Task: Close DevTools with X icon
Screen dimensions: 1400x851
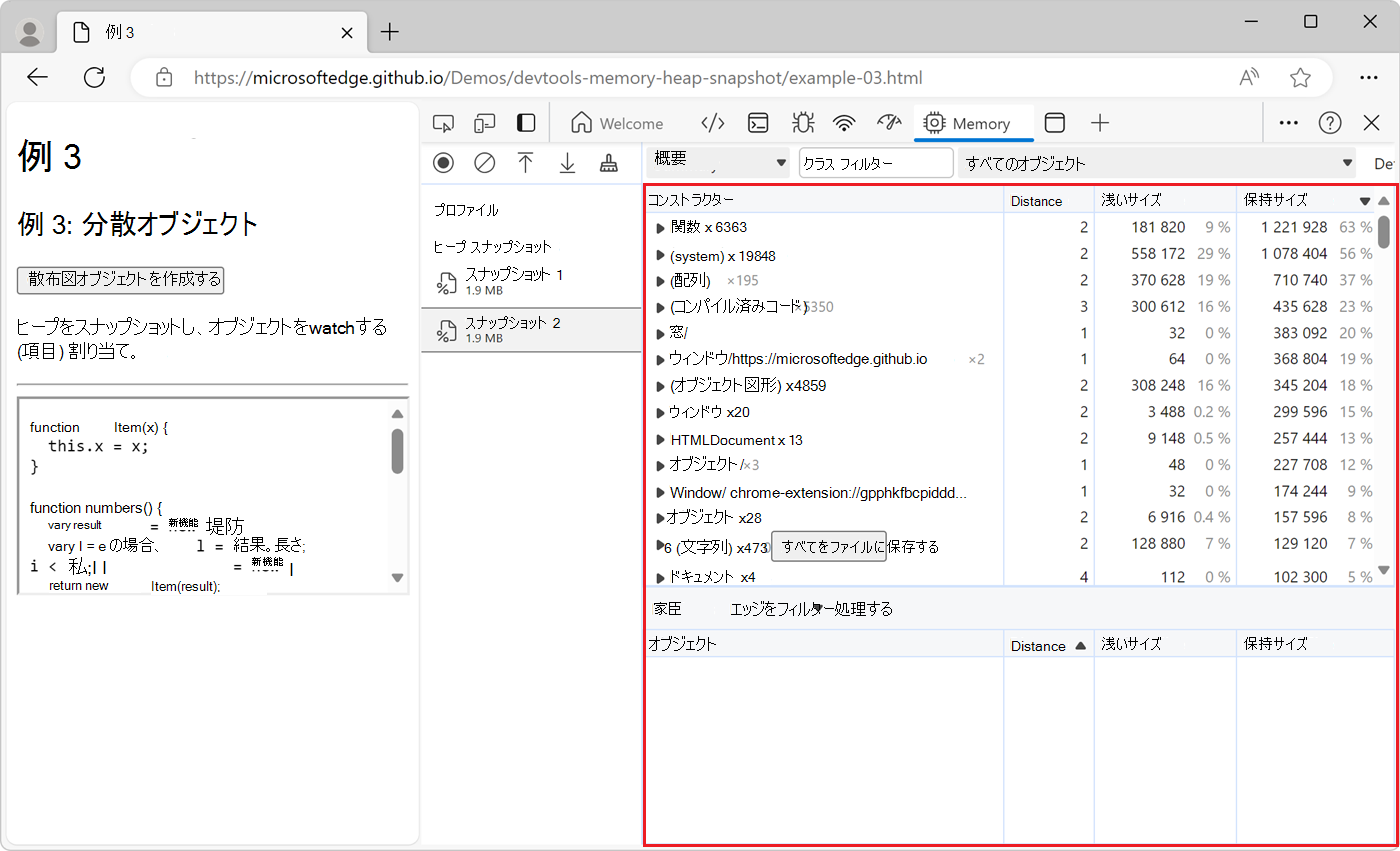Action: [1372, 123]
